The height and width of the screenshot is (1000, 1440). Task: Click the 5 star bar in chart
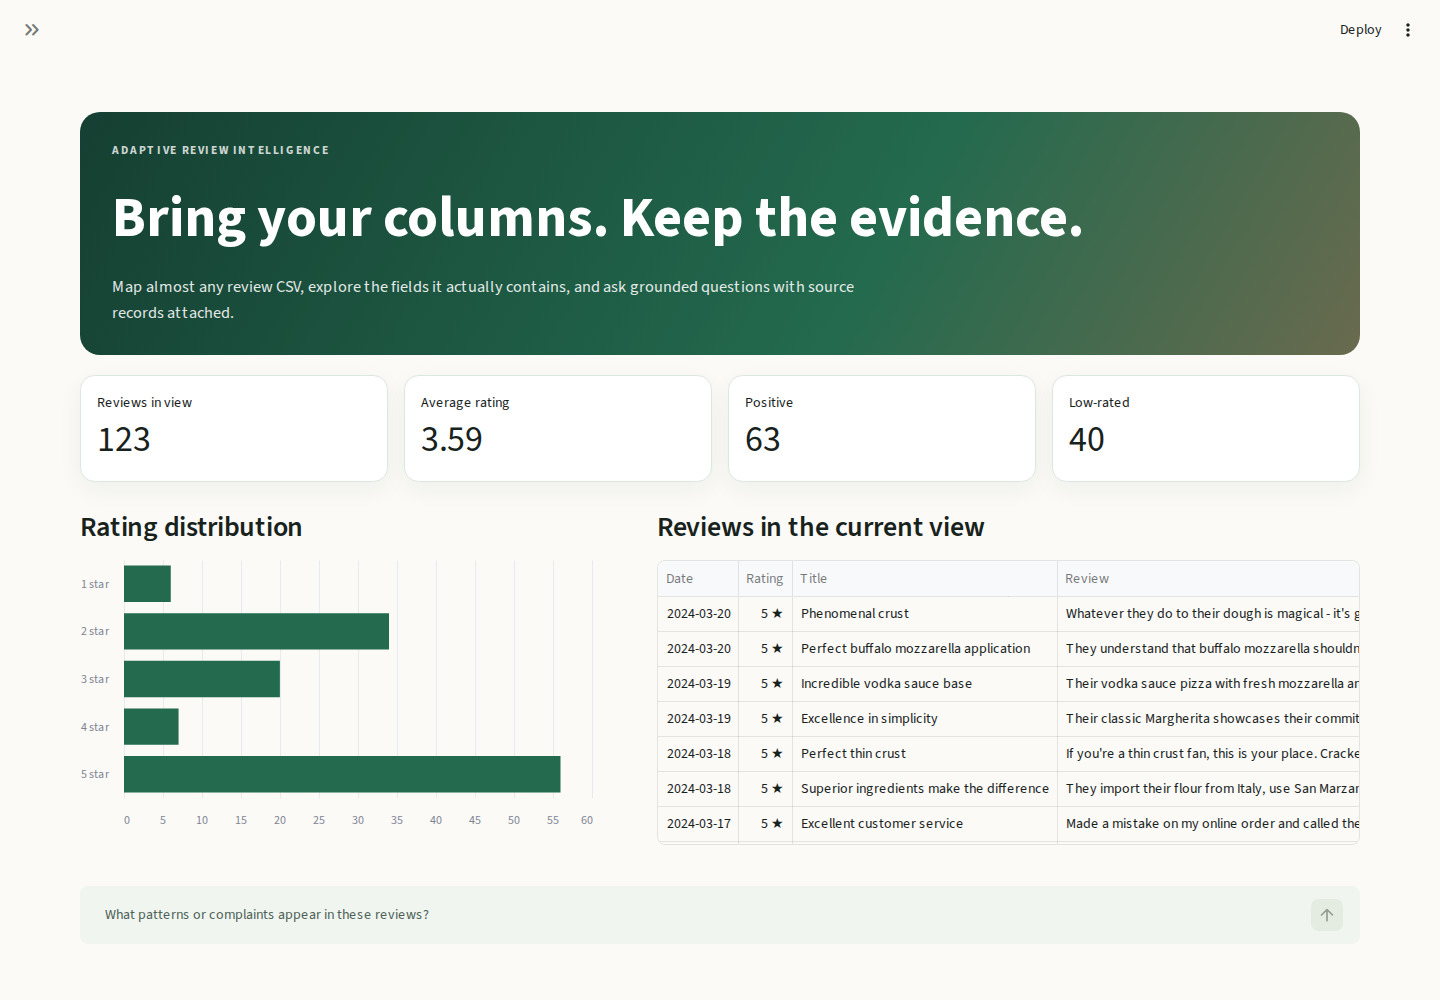point(342,774)
